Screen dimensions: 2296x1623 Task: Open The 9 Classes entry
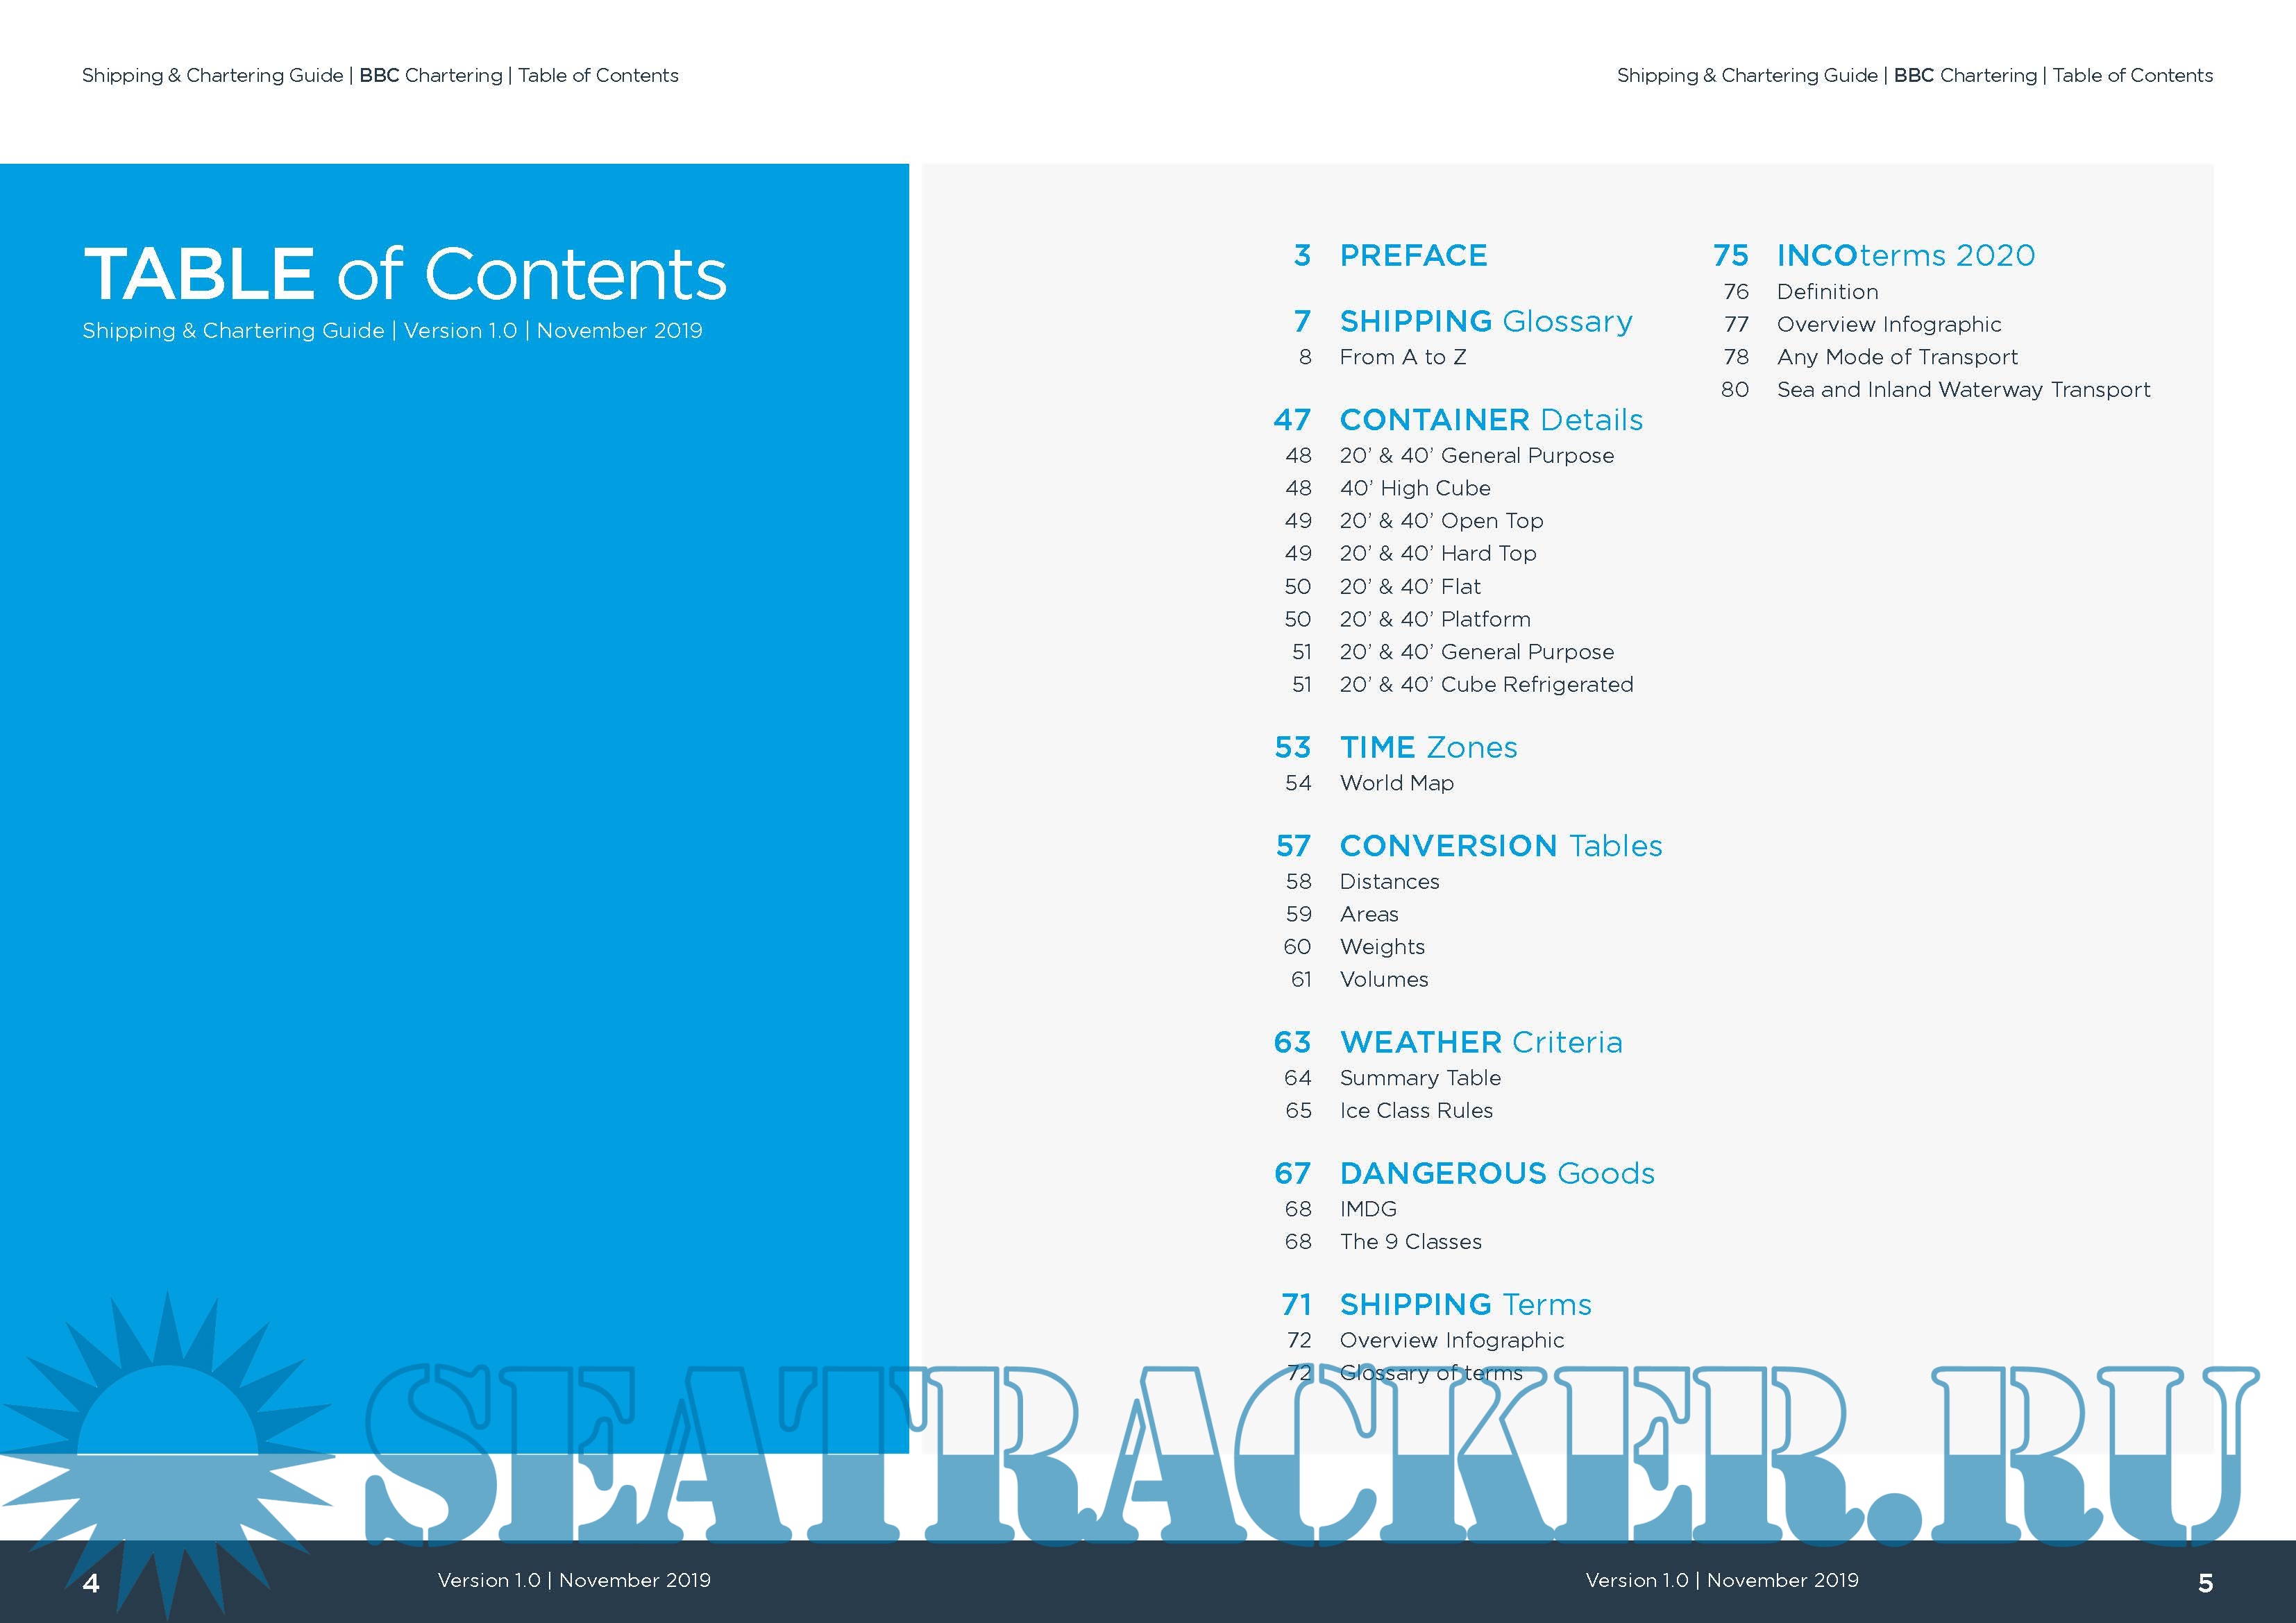(1410, 1242)
